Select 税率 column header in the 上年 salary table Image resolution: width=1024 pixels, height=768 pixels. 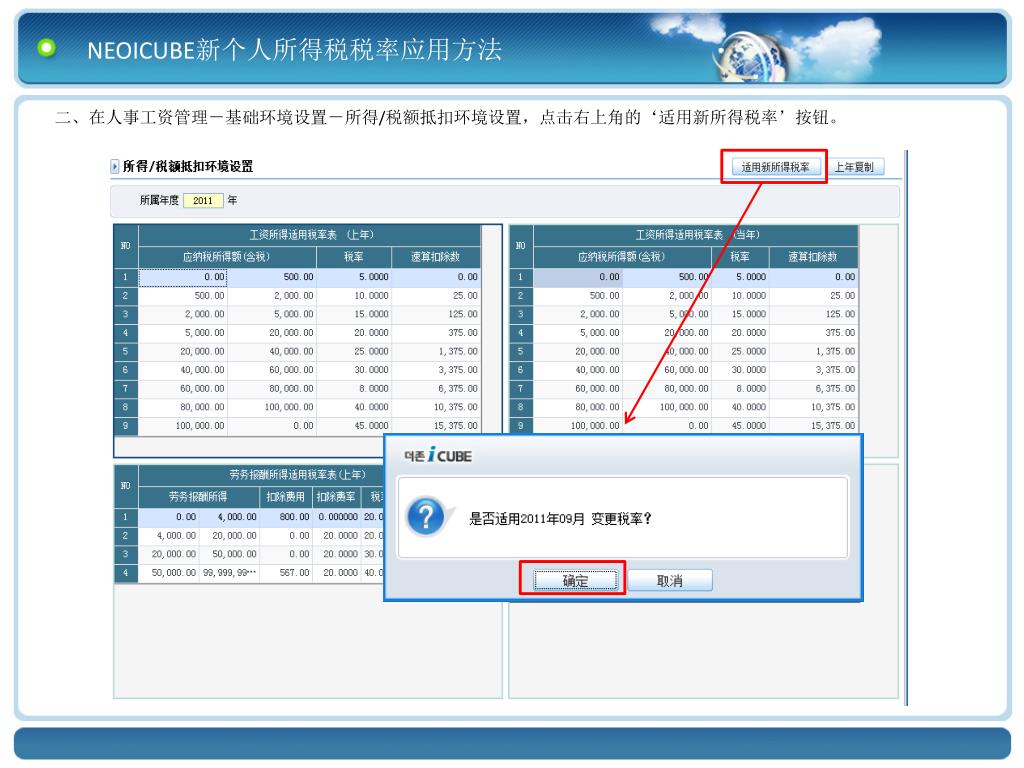pyautogui.click(x=353, y=257)
